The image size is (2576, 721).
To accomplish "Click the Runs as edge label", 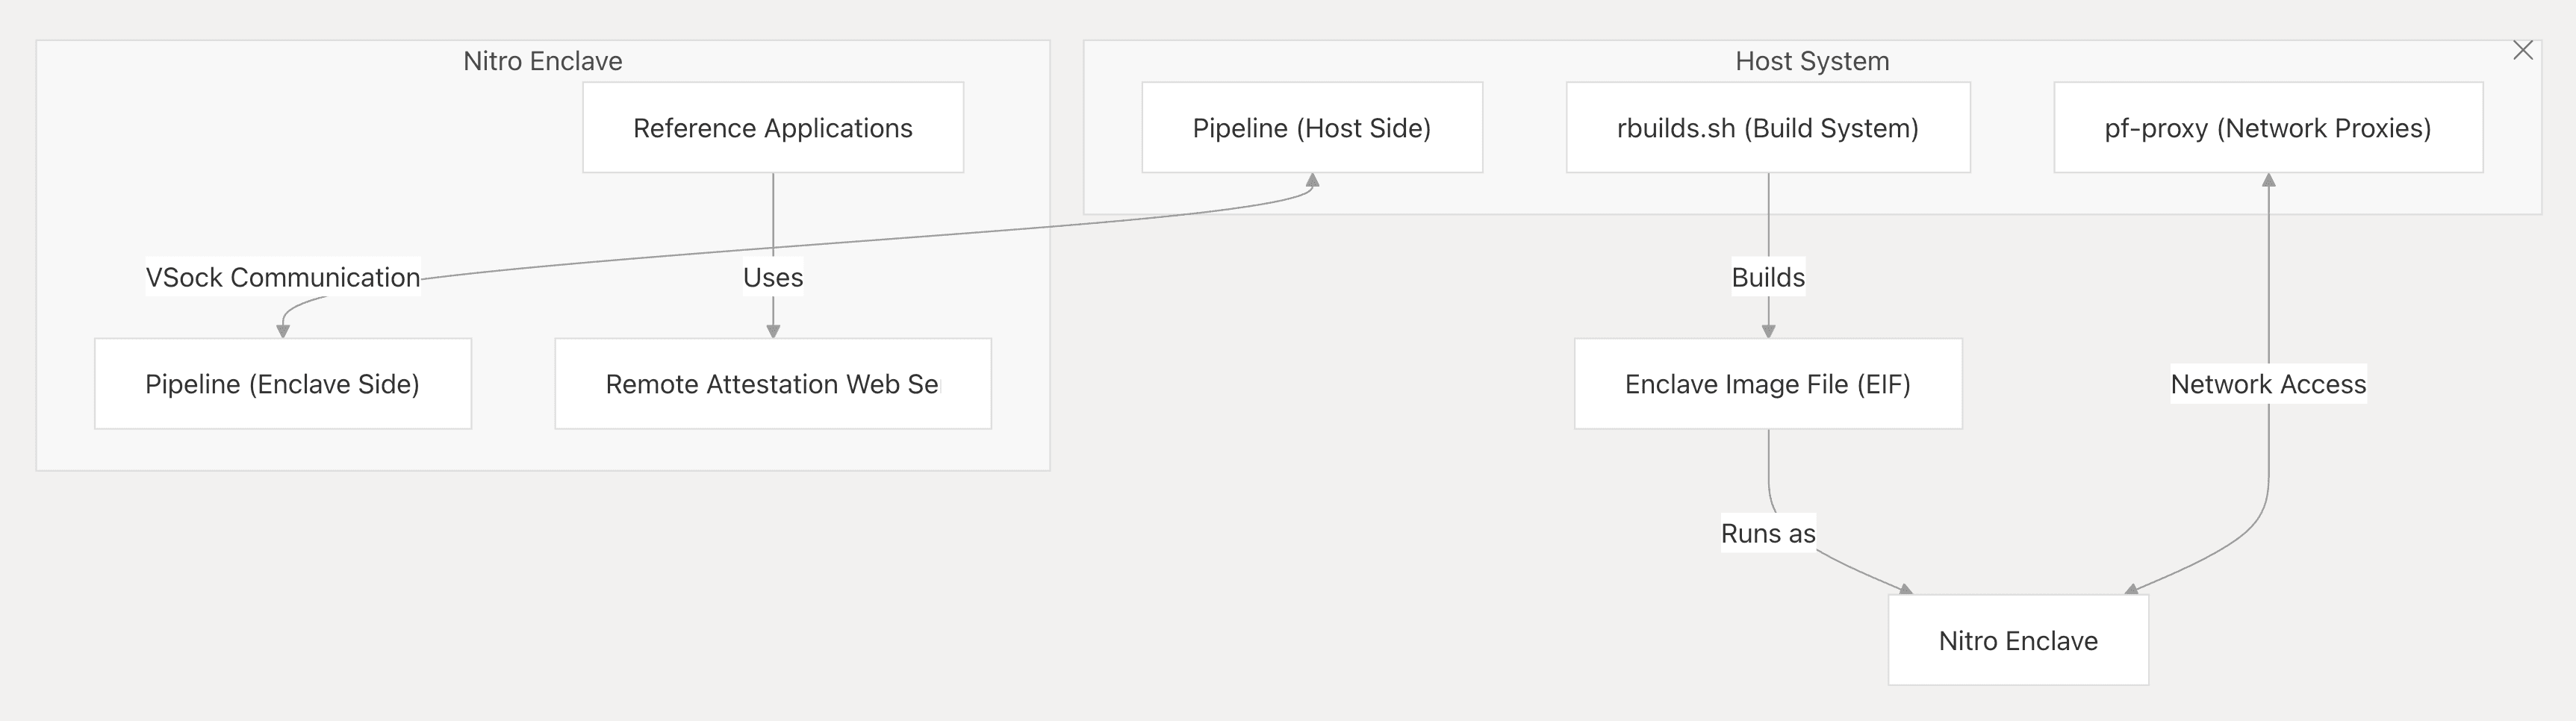I will (1767, 533).
